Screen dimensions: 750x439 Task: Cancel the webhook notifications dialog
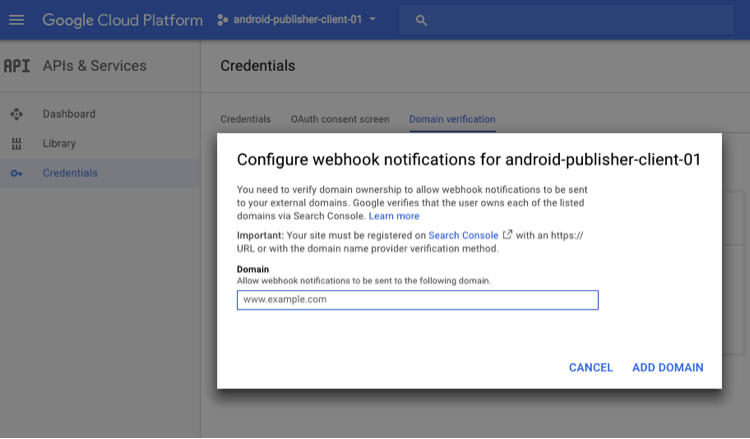(591, 367)
